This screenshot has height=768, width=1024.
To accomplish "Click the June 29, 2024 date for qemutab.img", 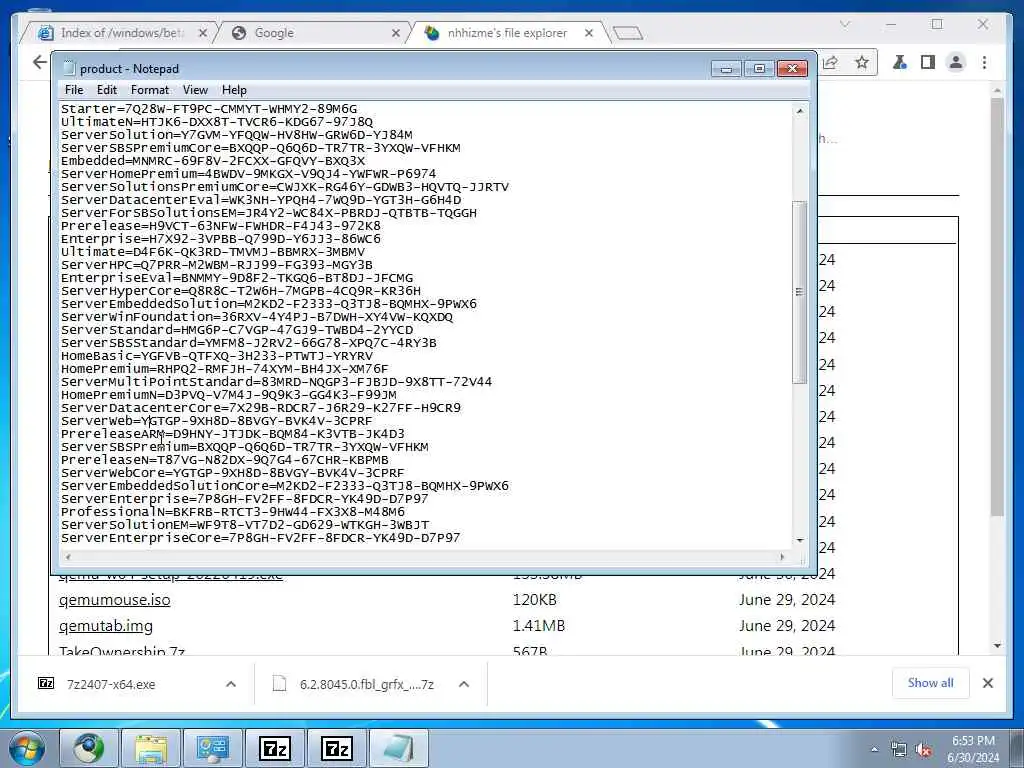I will 787,626.
